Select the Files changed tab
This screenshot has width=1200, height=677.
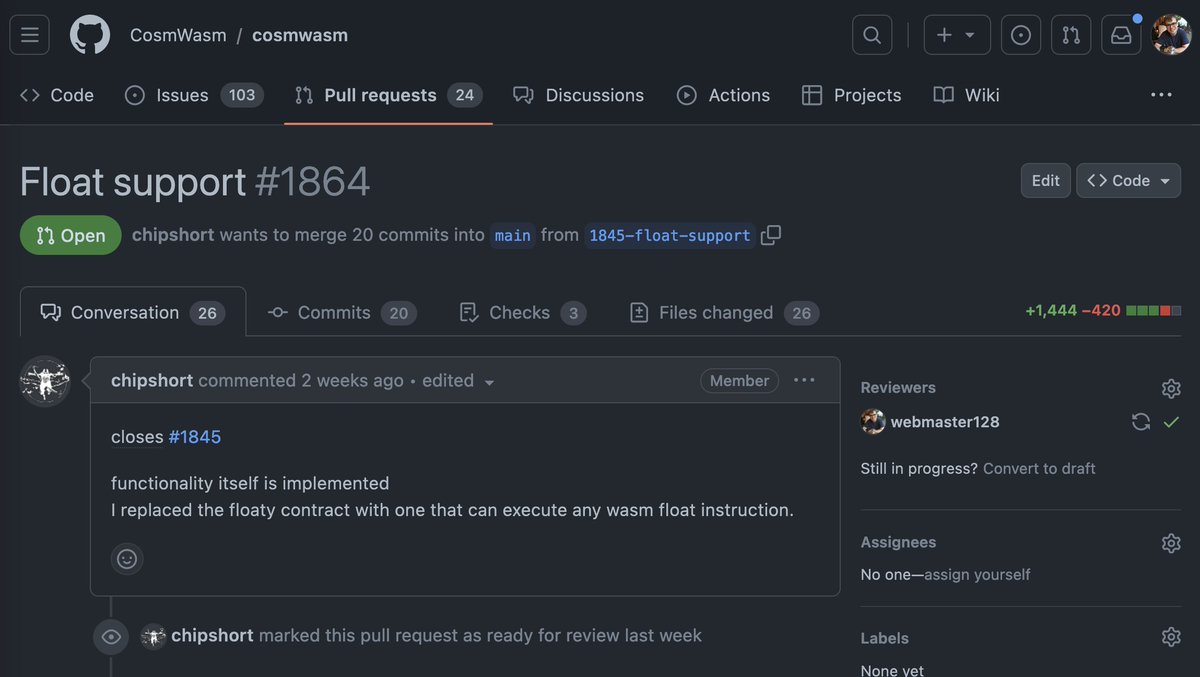click(x=724, y=313)
